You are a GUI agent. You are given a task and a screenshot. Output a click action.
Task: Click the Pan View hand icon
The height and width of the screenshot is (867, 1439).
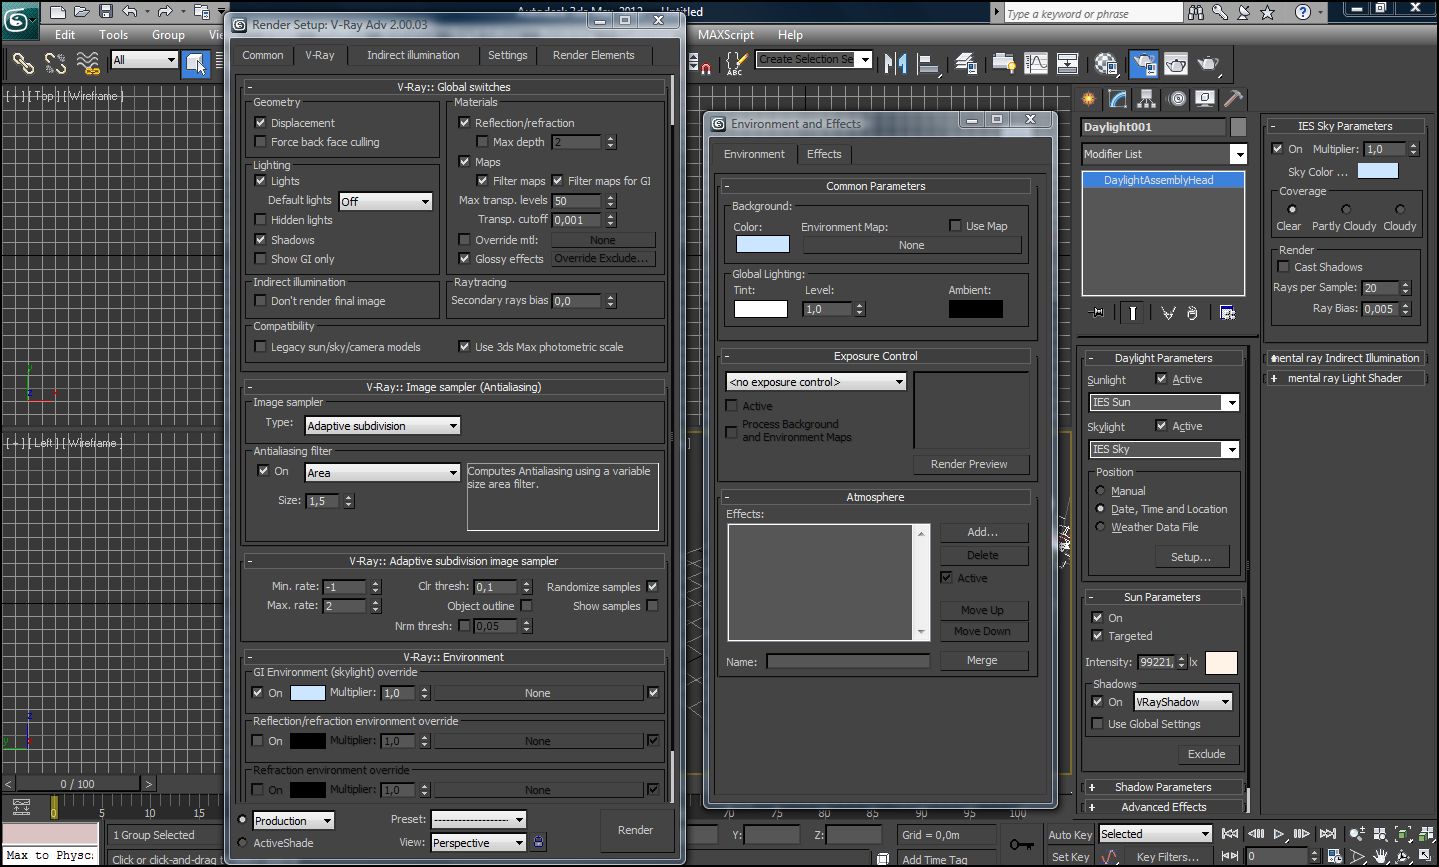coord(1380,856)
